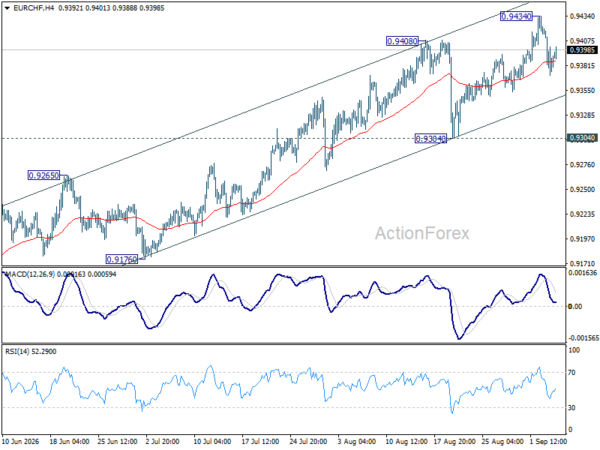Click the EURCHF,H4 chart title text
The width and height of the screenshot is (600, 450).
33,8
